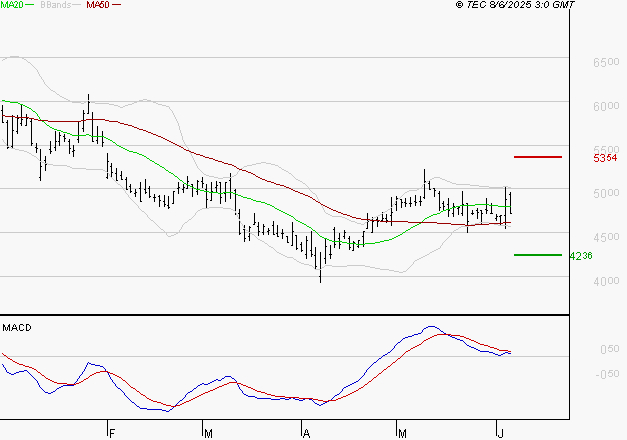The image size is (627, 440).
Task: Click the F February marker on time axis
Action: (x=112, y=433)
